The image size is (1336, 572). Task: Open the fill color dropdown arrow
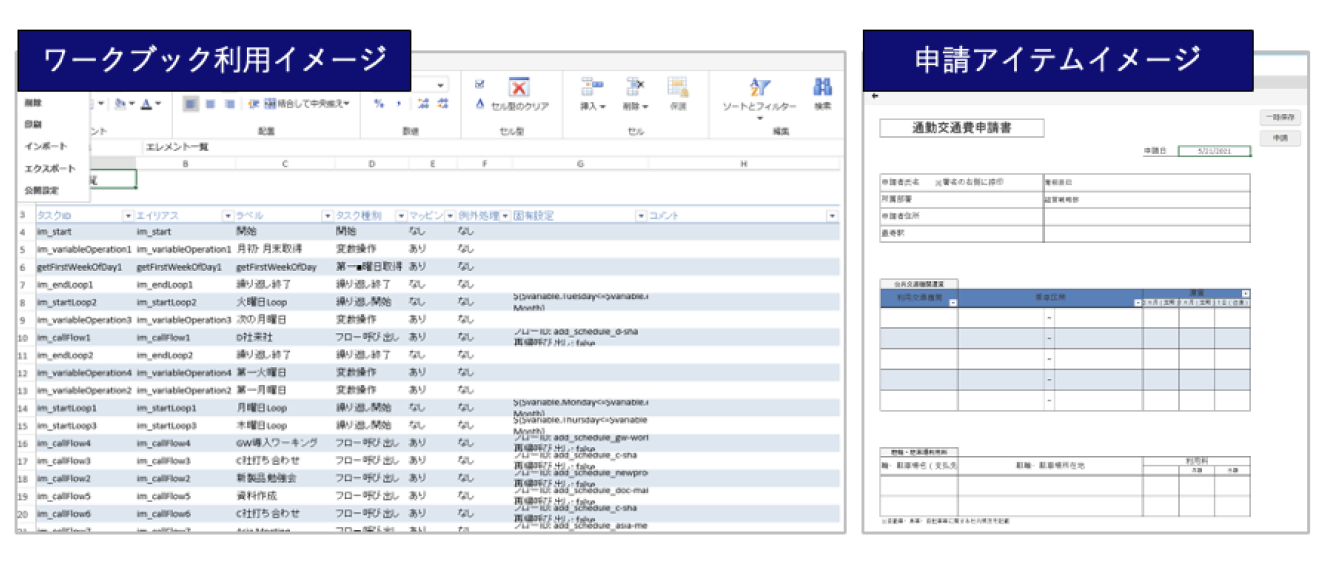130,105
